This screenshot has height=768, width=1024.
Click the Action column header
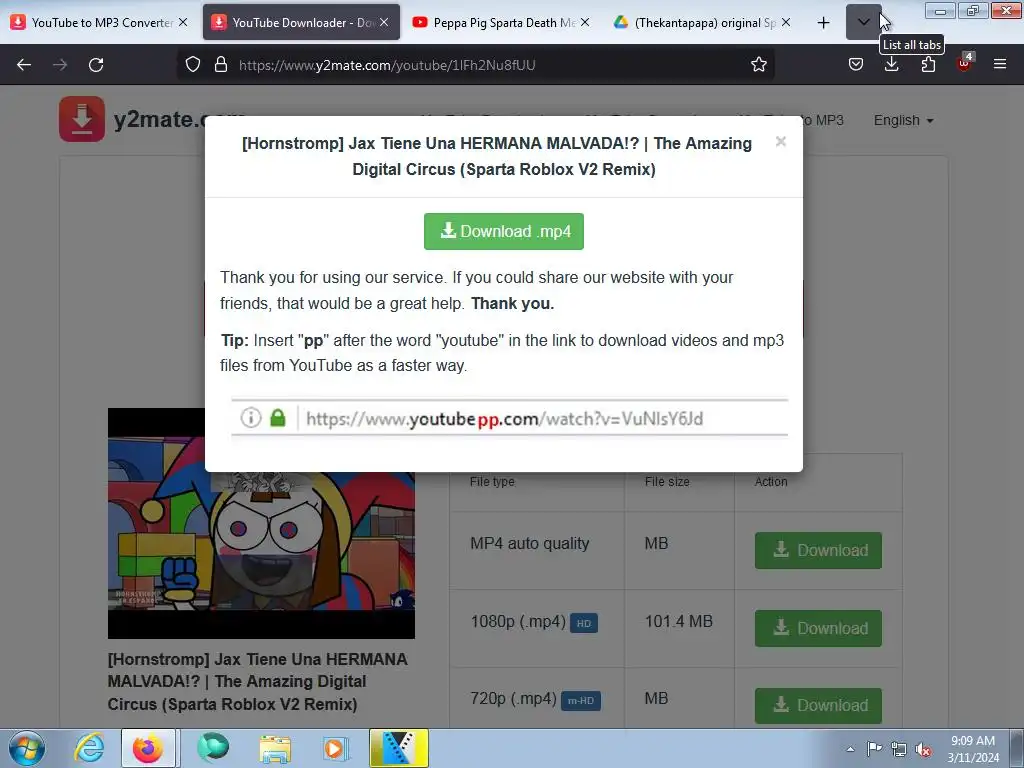pos(771,481)
